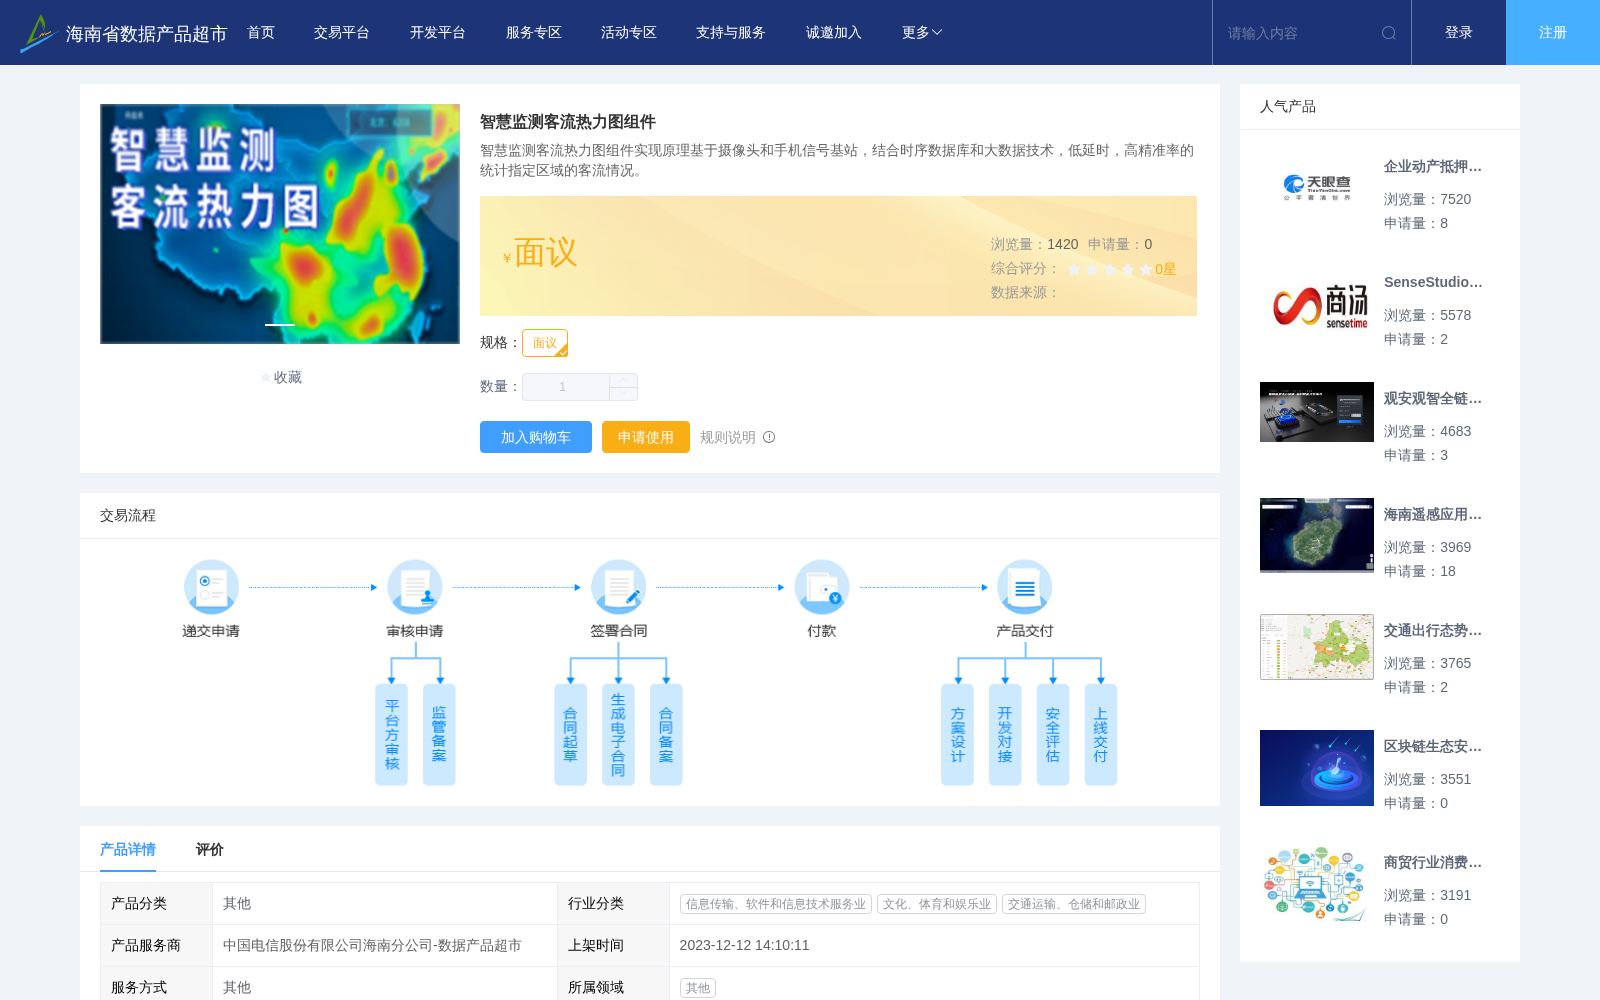Click the quantity input field
The height and width of the screenshot is (1000, 1600).
566,387
